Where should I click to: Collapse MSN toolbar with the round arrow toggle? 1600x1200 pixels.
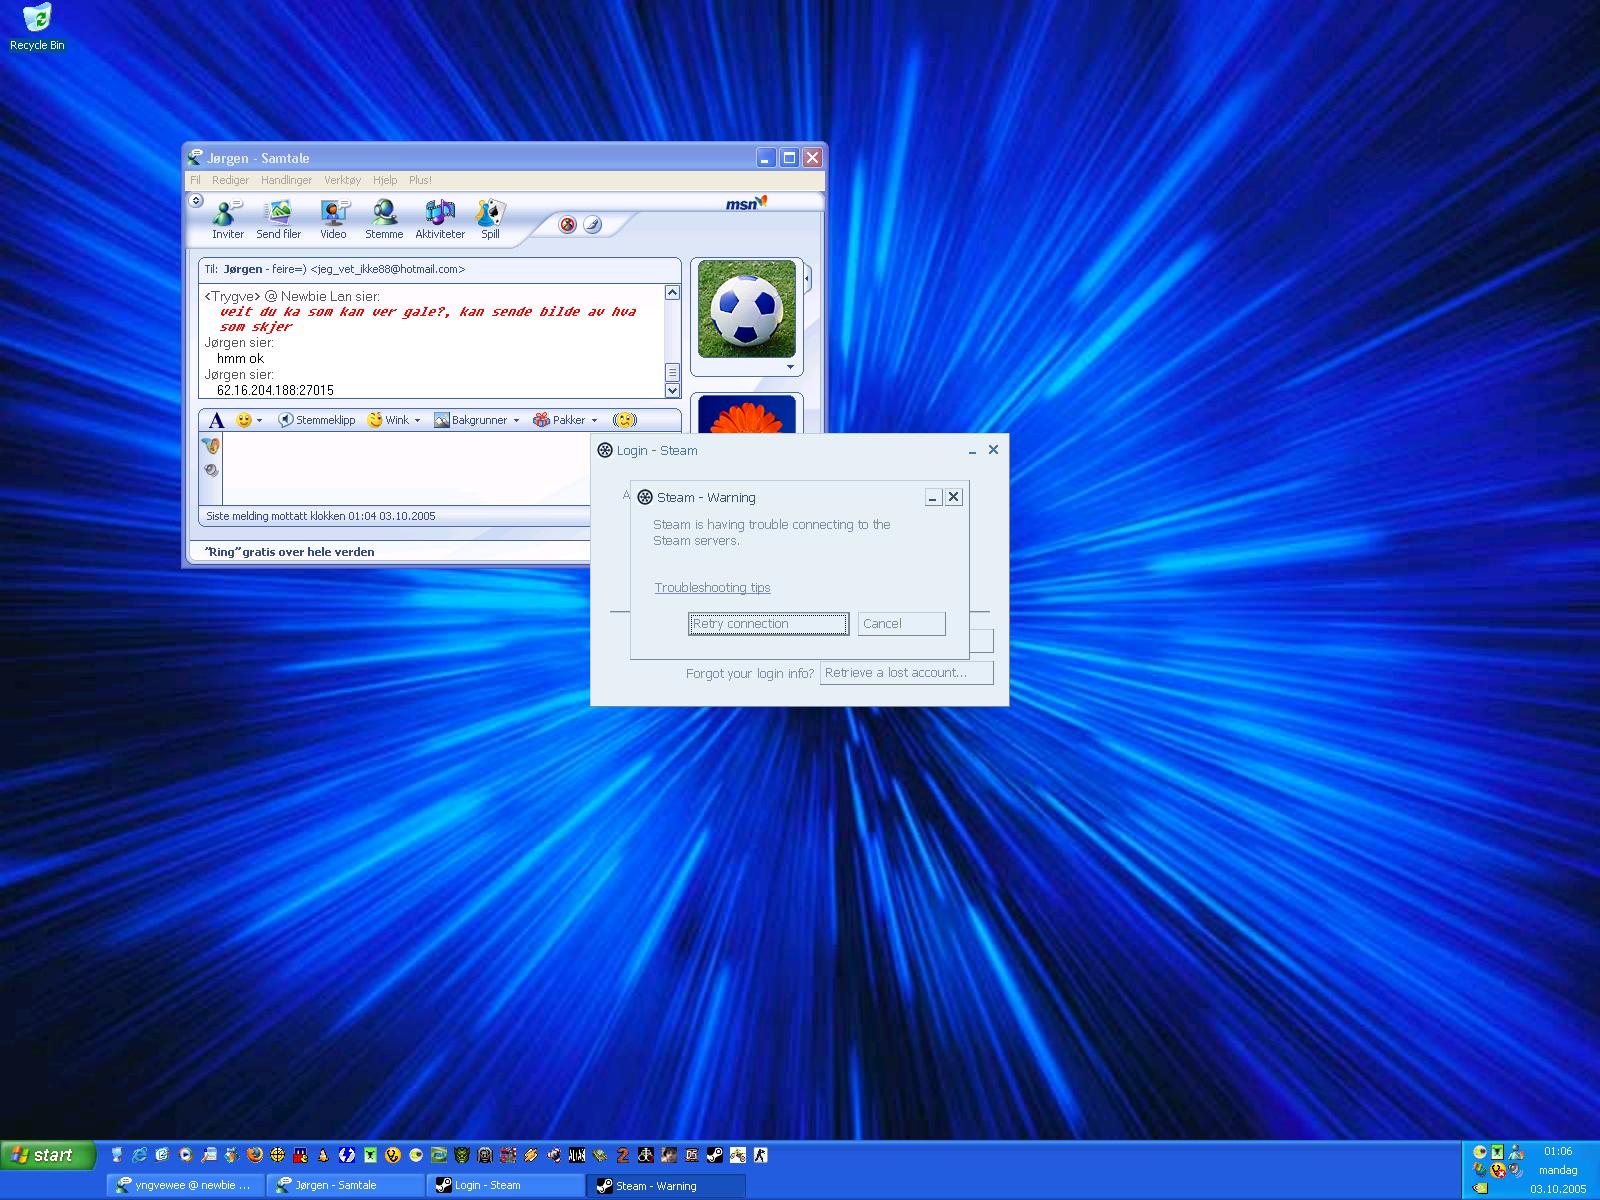(x=196, y=200)
